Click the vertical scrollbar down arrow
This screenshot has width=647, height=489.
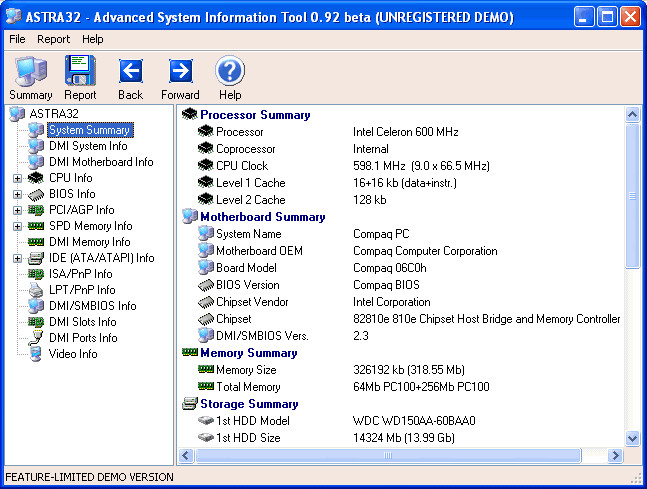pos(632,437)
